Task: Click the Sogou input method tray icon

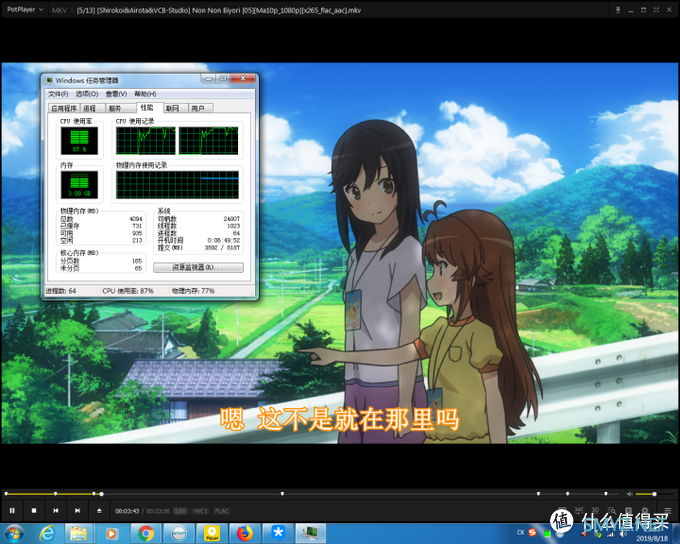Action: coord(533,532)
